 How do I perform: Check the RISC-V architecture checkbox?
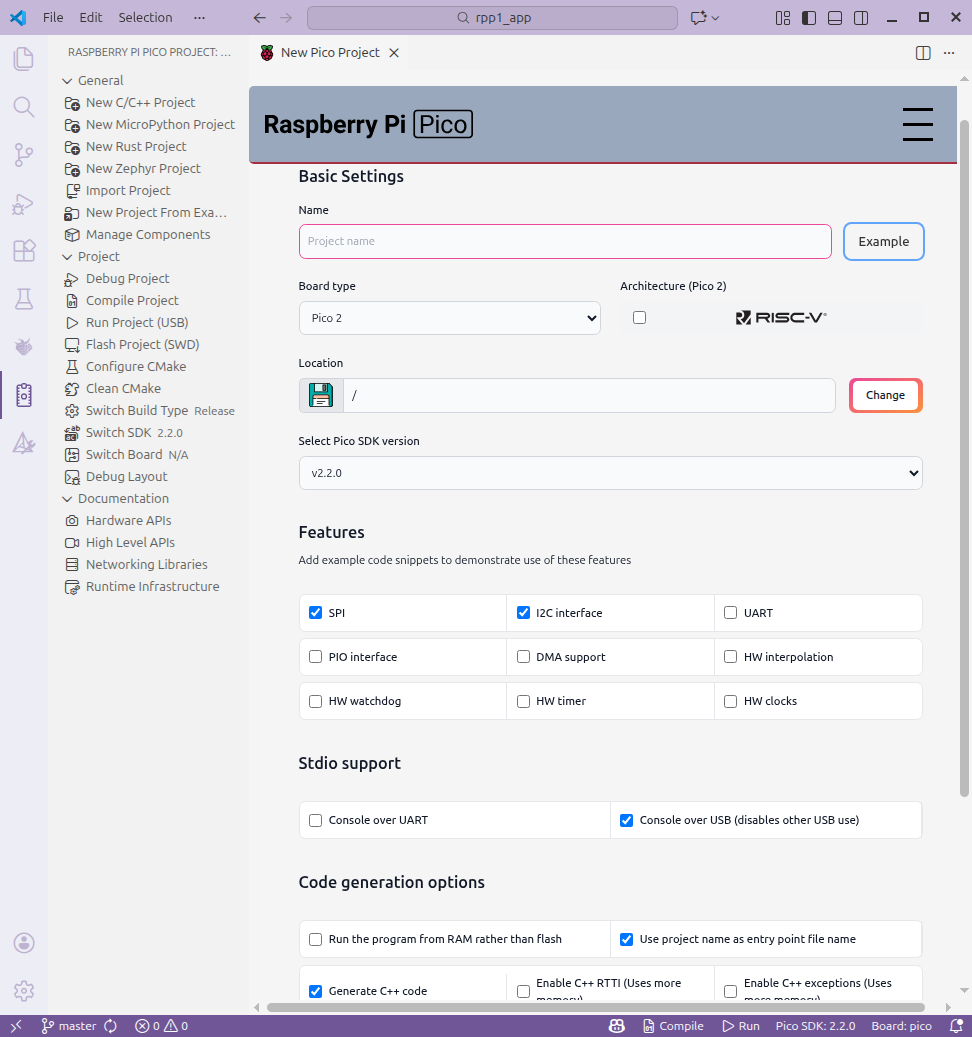click(639, 317)
